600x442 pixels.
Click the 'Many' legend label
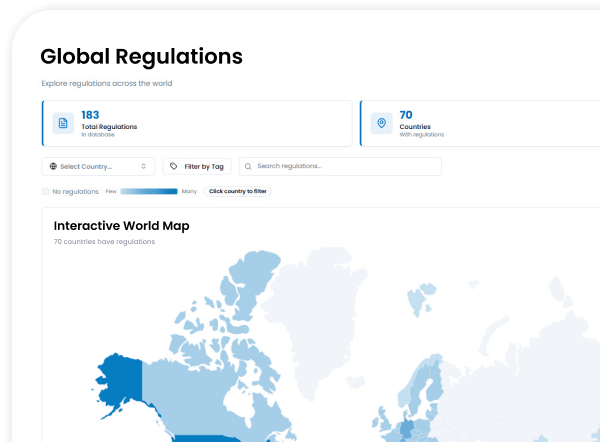pos(189,191)
